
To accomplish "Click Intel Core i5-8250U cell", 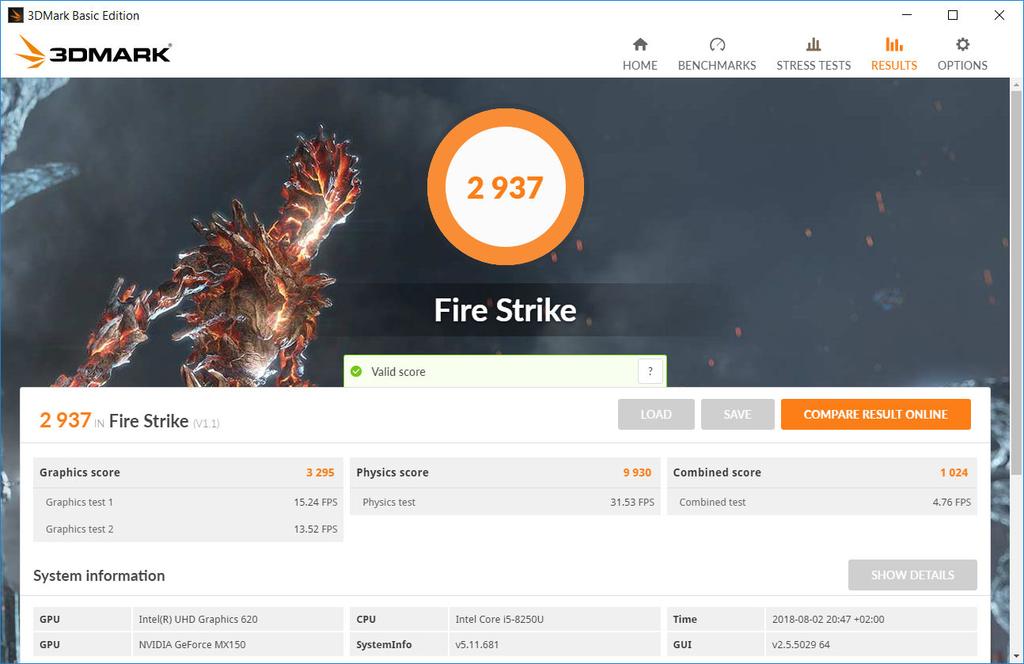I will point(554,619).
